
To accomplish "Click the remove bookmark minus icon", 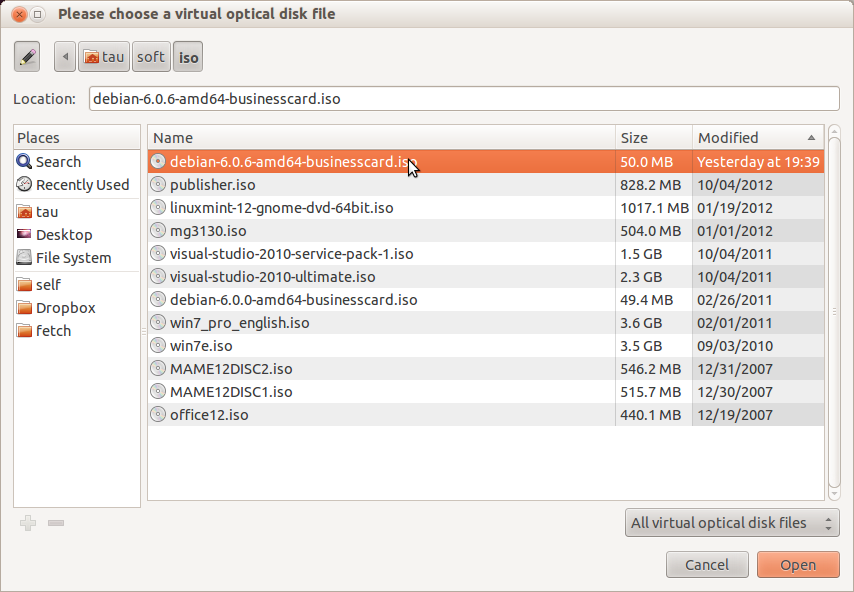I will click(56, 523).
